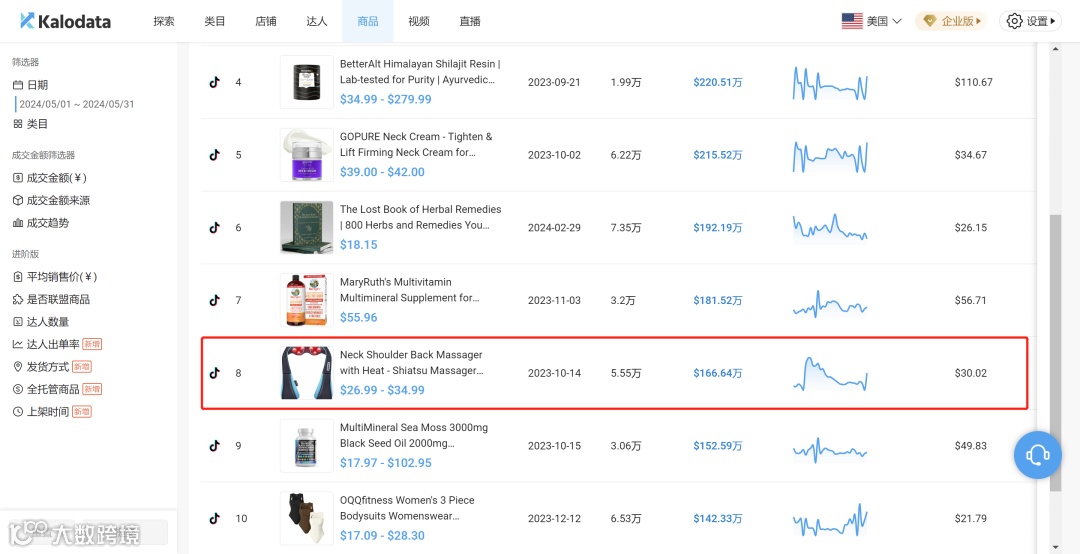Select the 平均销售价(¥) filter
The height and width of the screenshot is (554, 1080).
(x=55, y=277)
